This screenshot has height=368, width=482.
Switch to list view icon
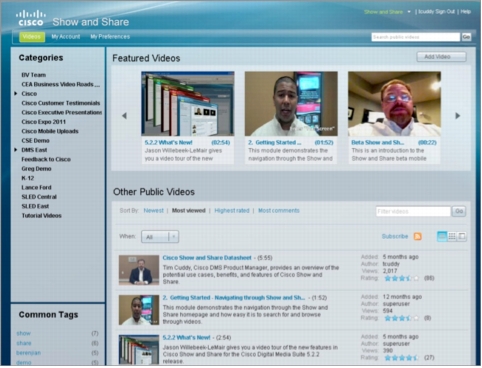pyautogui.click(x=442, y=236)
